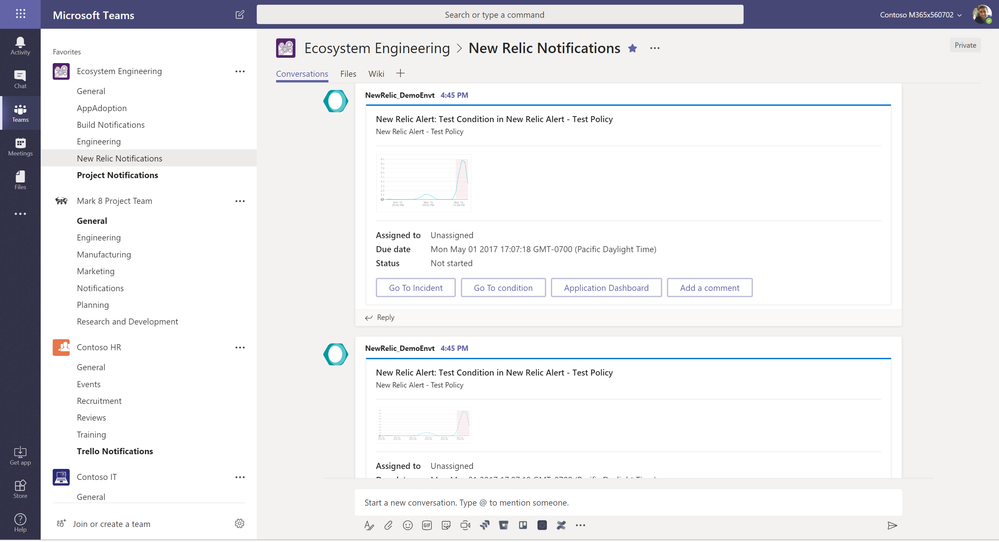Send the message with arrow icon
The height and width of the screenshot is (542, 999).
(x=892, y=525)
